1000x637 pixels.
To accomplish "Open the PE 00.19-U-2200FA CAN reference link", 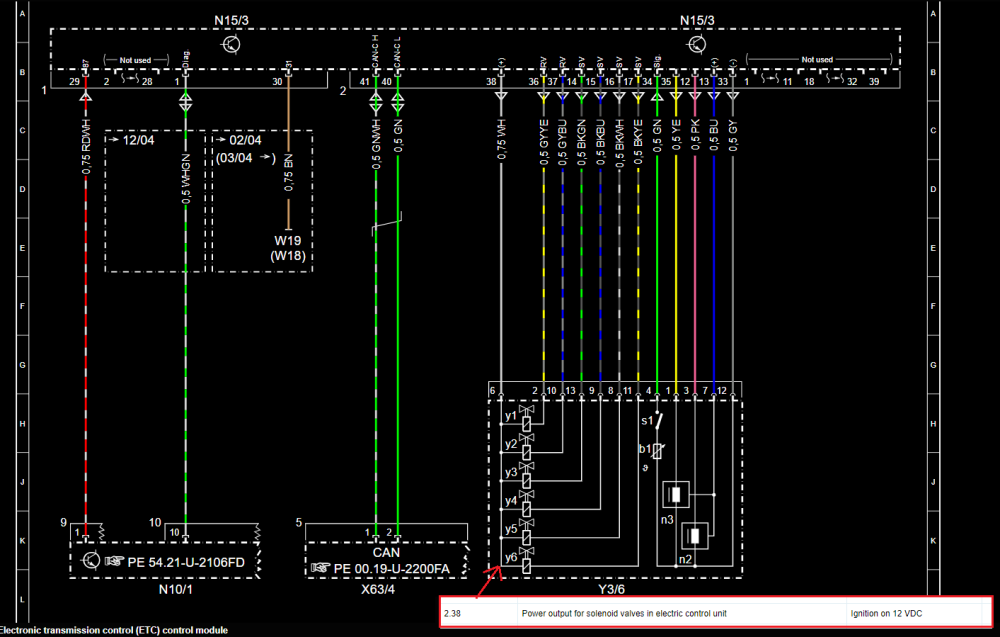I will tap(392, 568).
